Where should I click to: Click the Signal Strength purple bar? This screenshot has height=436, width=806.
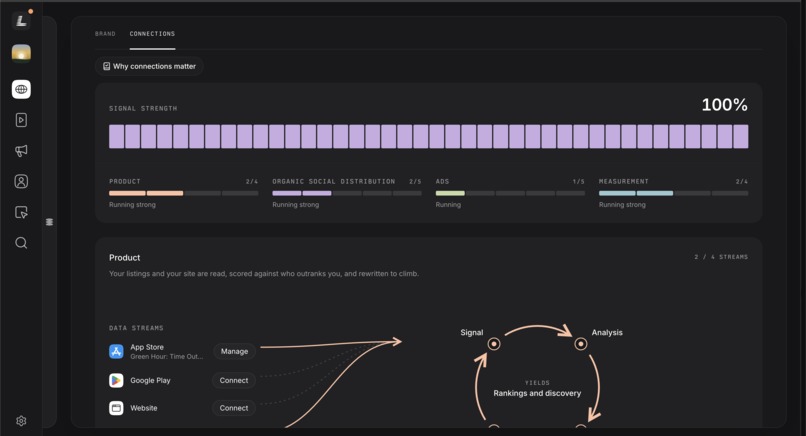click(429, 136)
